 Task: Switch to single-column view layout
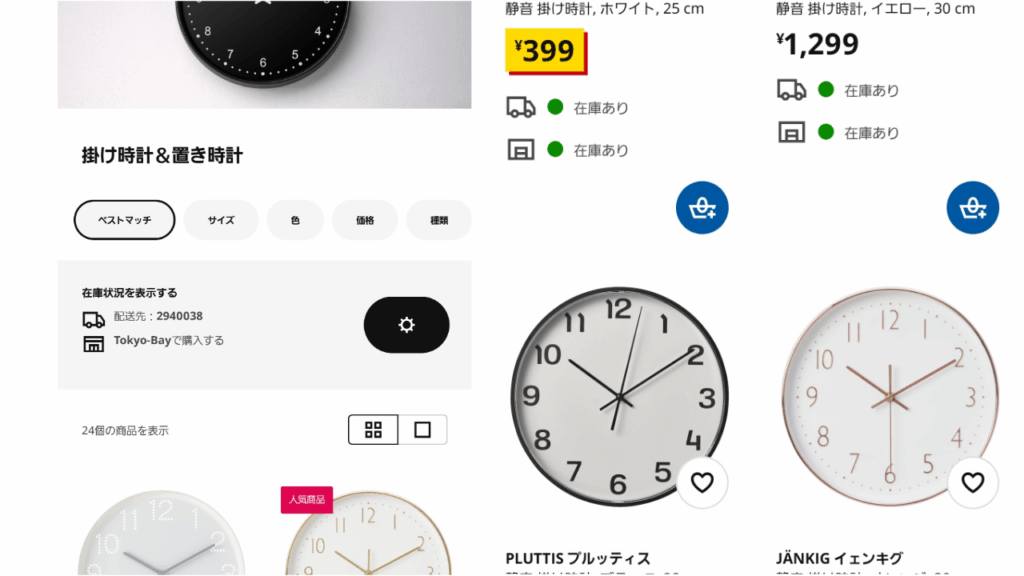[x=423, y=430]
